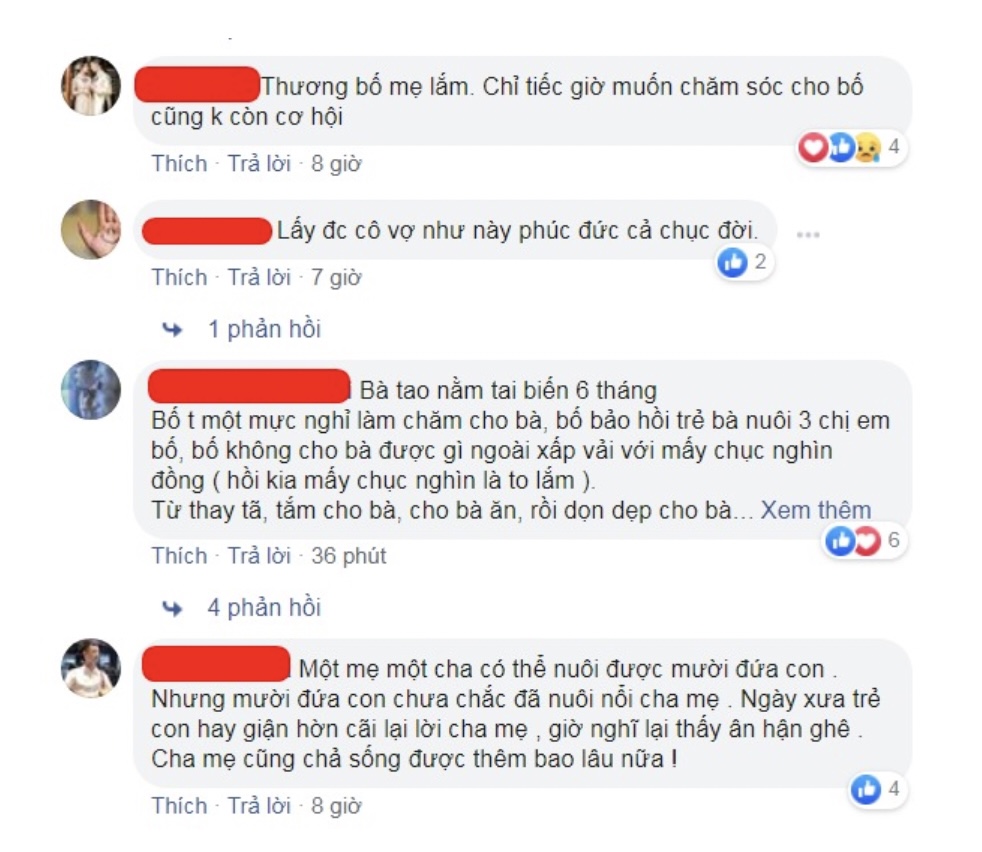
Task: Click the reply arrow icon beside '4 phản hồi'
Action: coord(172,608)
